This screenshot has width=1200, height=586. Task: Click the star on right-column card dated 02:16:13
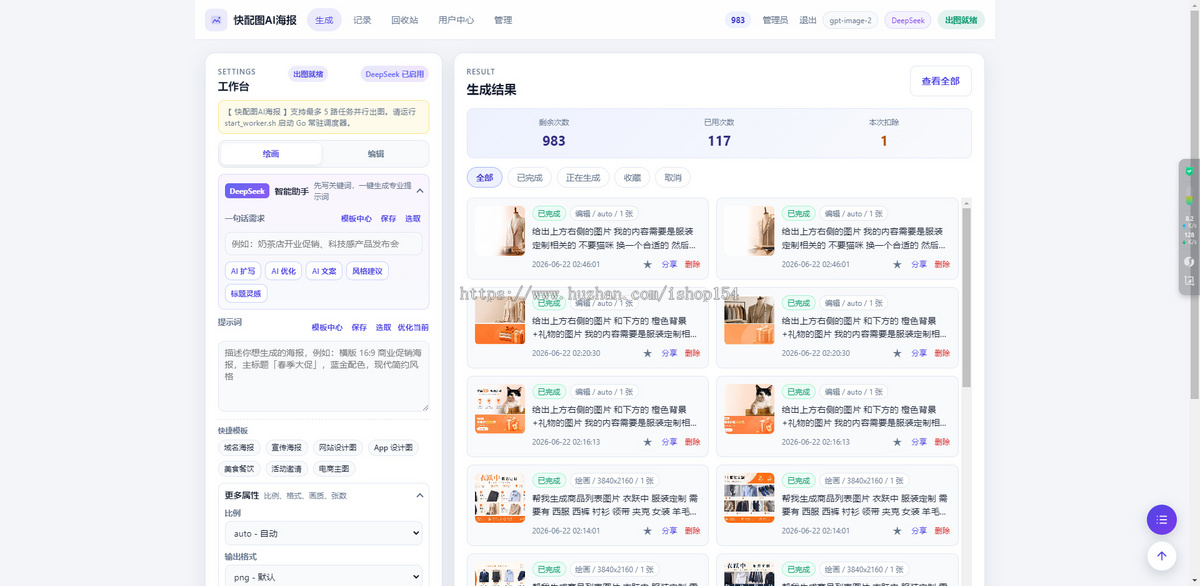click(x=897, y=442)
